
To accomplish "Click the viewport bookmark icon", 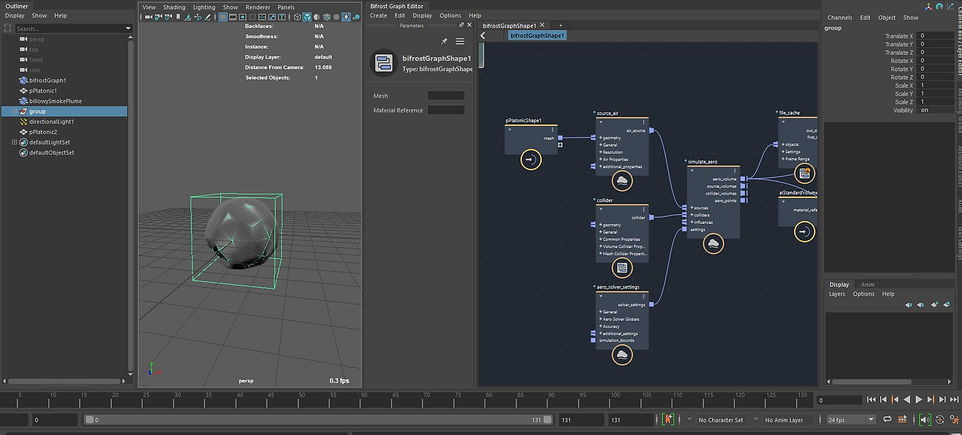I will [178, 17].
